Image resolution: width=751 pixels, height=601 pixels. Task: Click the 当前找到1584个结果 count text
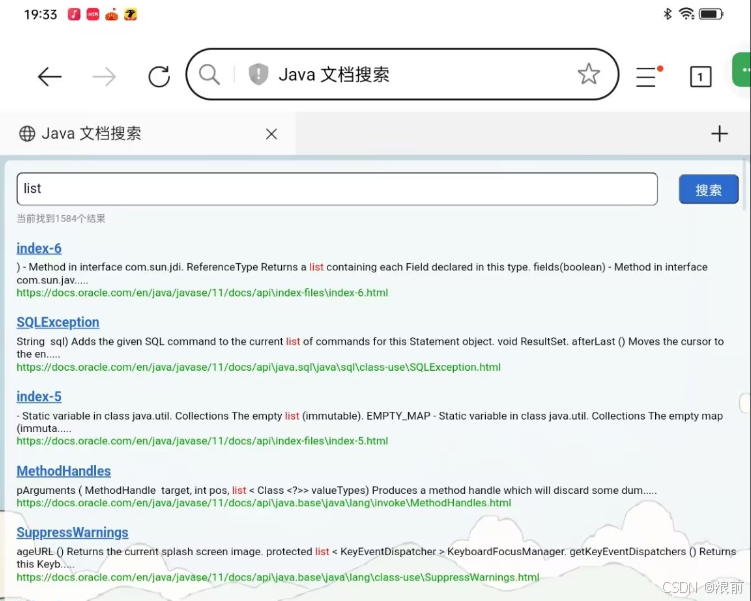click(61, 219)
